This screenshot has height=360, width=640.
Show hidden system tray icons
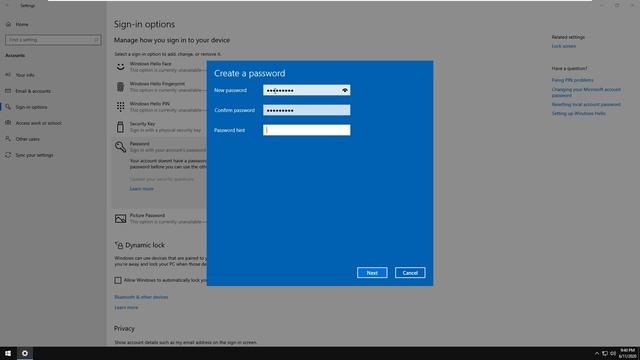click(x=597, y=353)
